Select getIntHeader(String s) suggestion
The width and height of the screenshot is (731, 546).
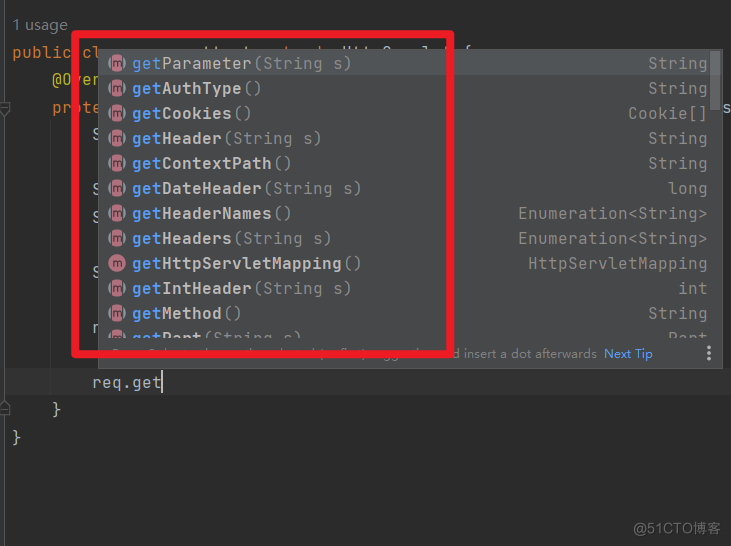coord(241,288)
